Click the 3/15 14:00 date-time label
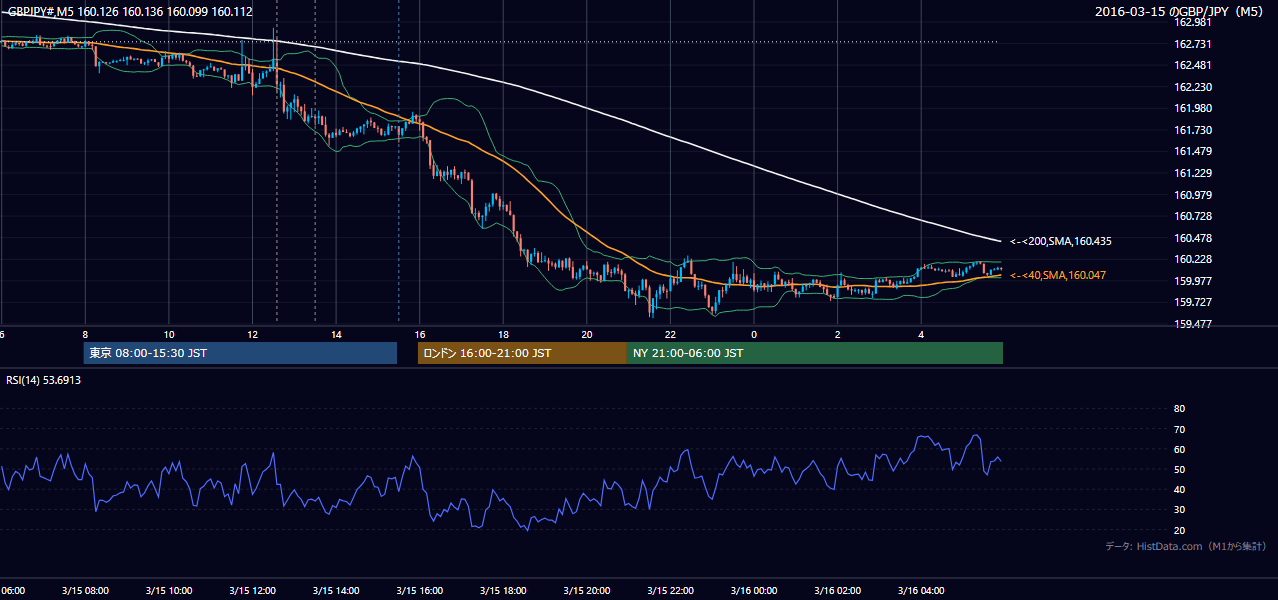 335,590
